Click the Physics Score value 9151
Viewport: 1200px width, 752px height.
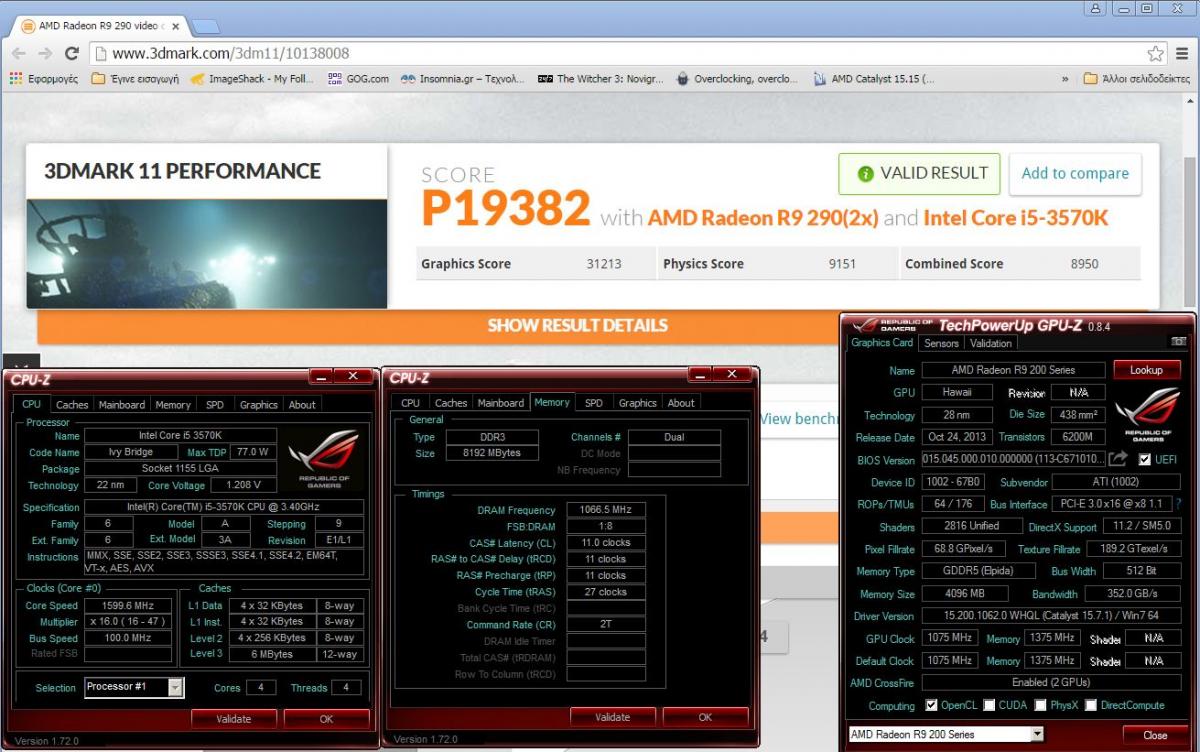(x=842, y=264)
